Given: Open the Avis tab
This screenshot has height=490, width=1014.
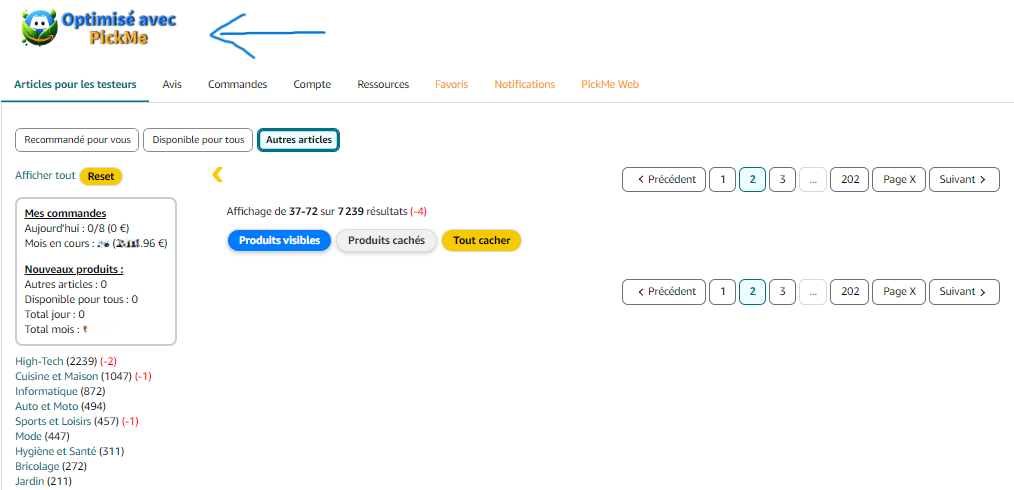Looking at the screenshot, I should (172, 84).
